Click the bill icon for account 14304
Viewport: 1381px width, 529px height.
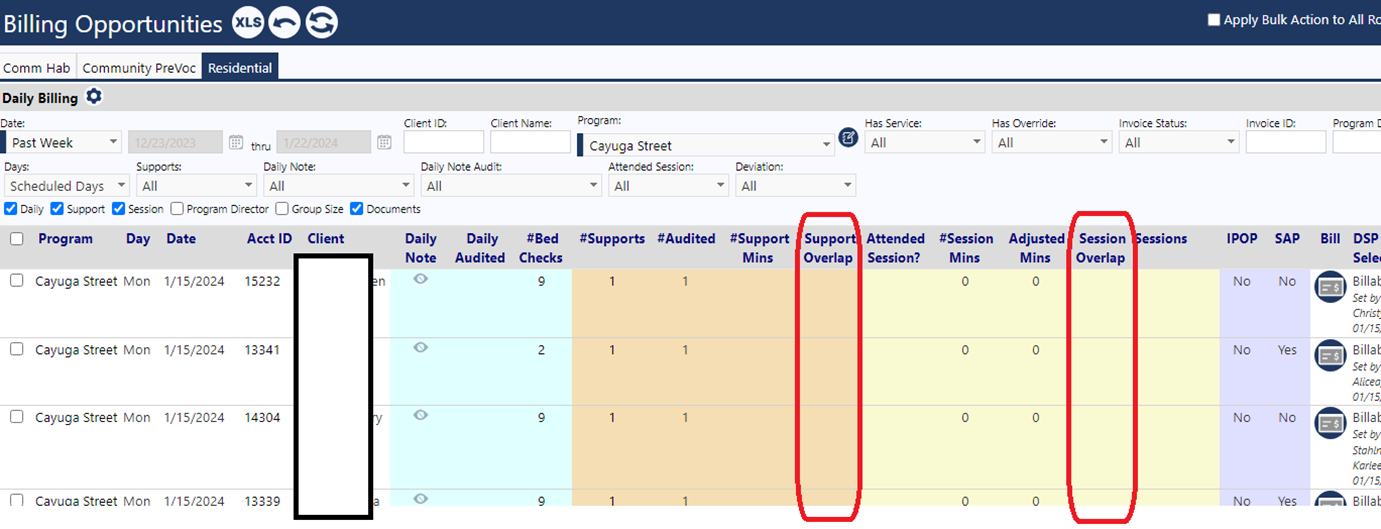[1330, 423]
